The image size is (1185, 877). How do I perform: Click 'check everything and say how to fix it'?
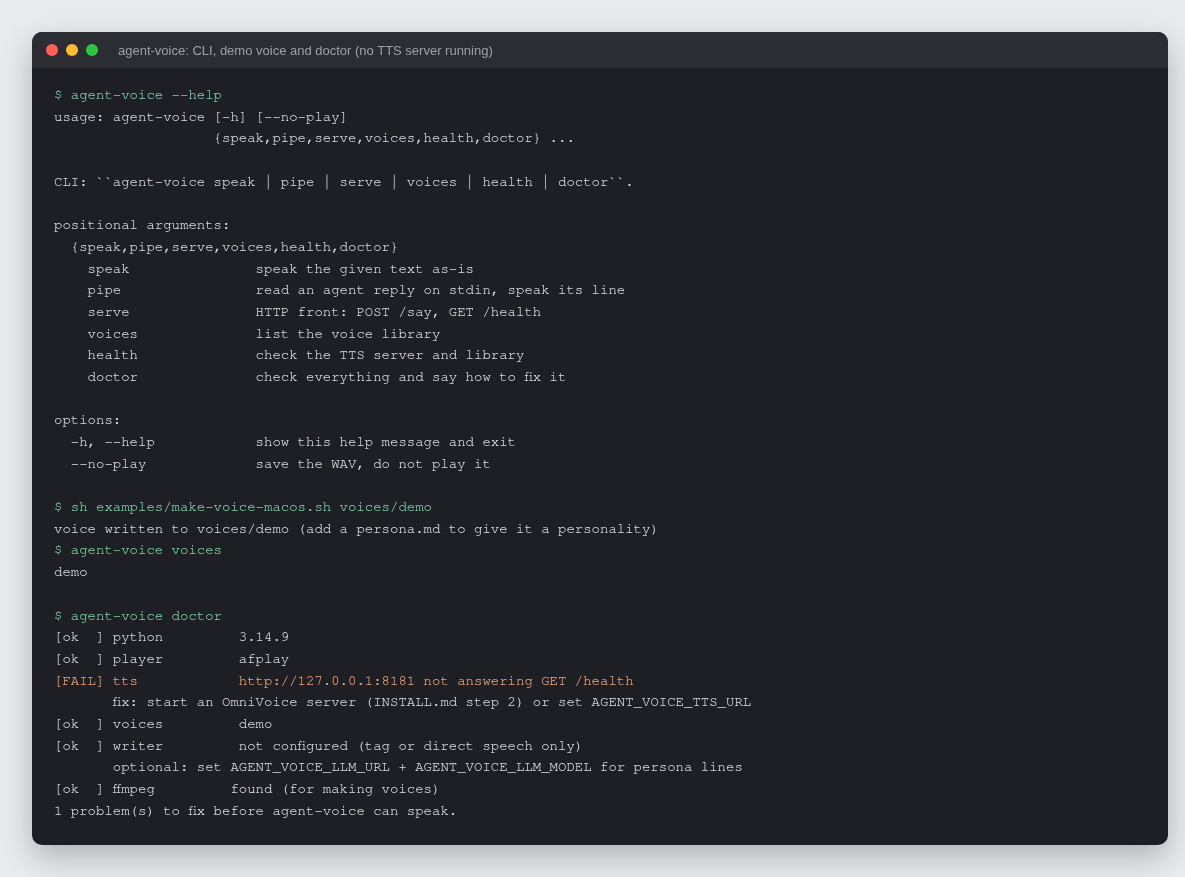(410, 377)
